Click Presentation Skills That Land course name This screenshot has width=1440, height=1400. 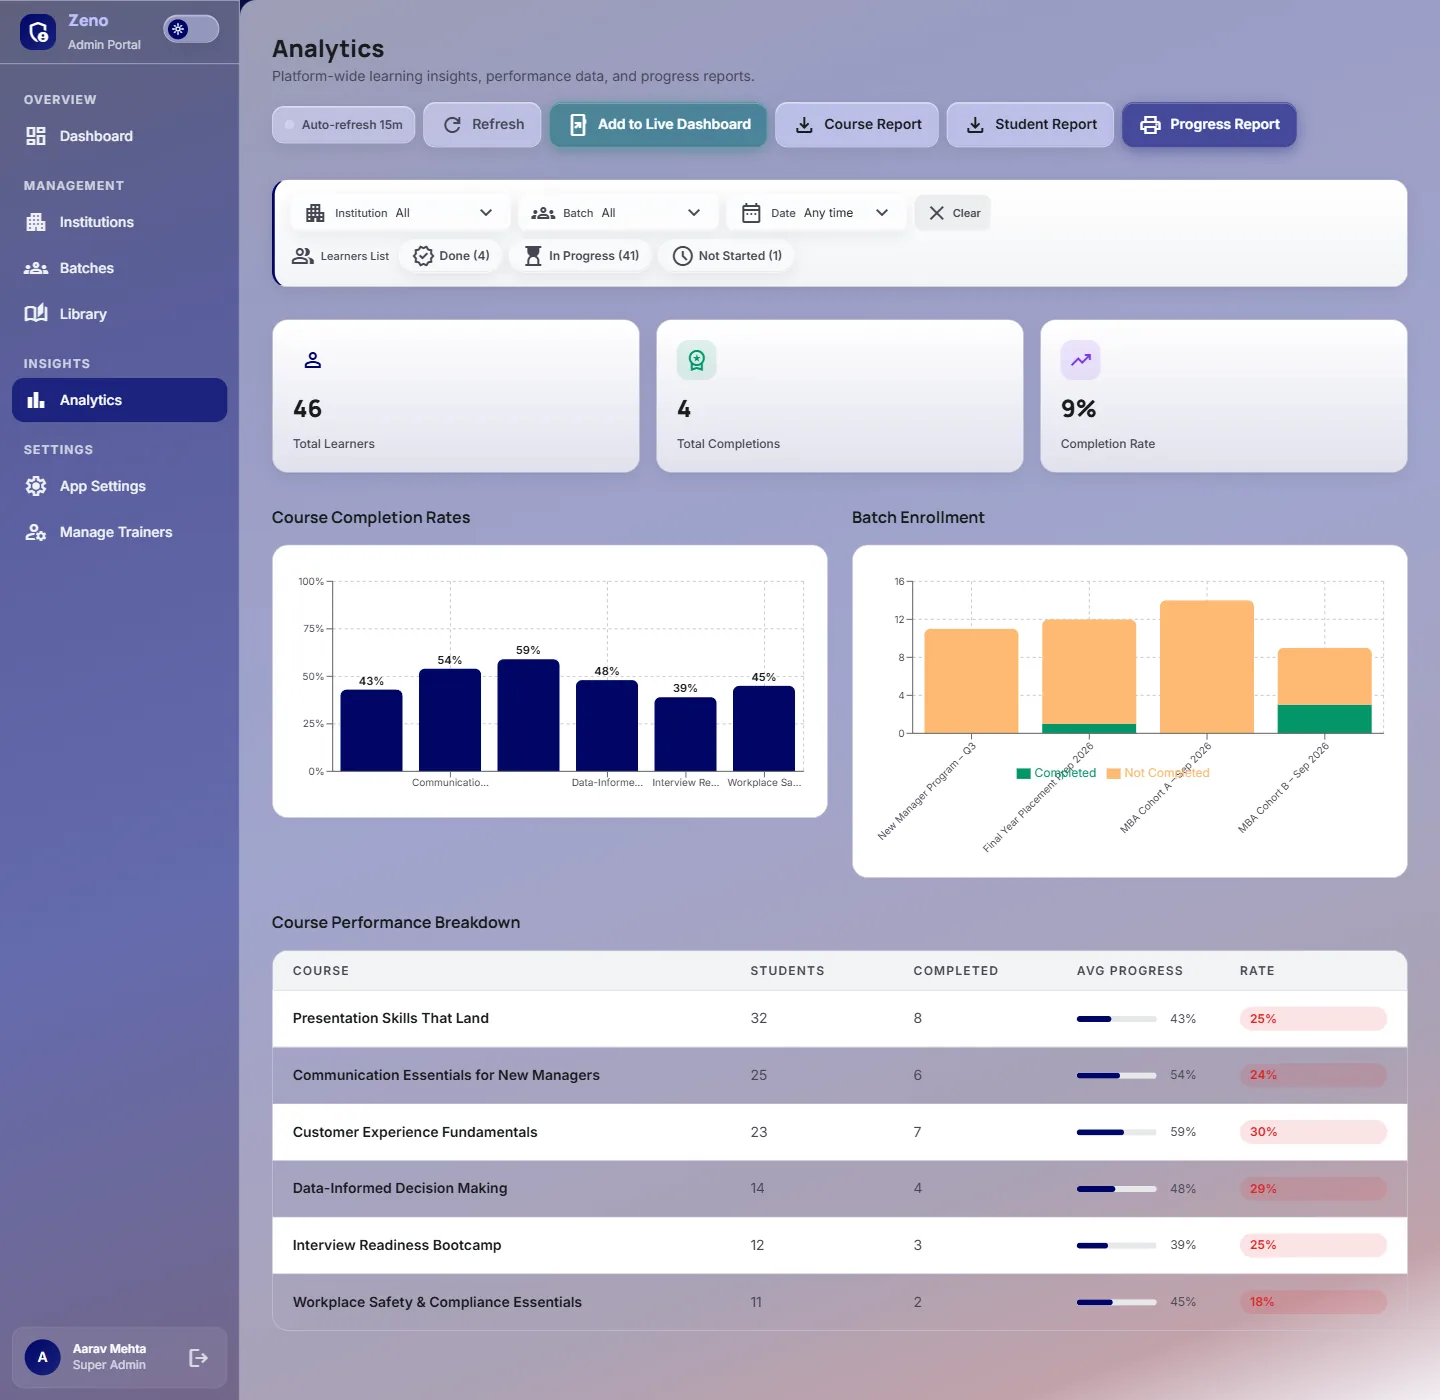pyautogui.click(x=391, y=1018)
